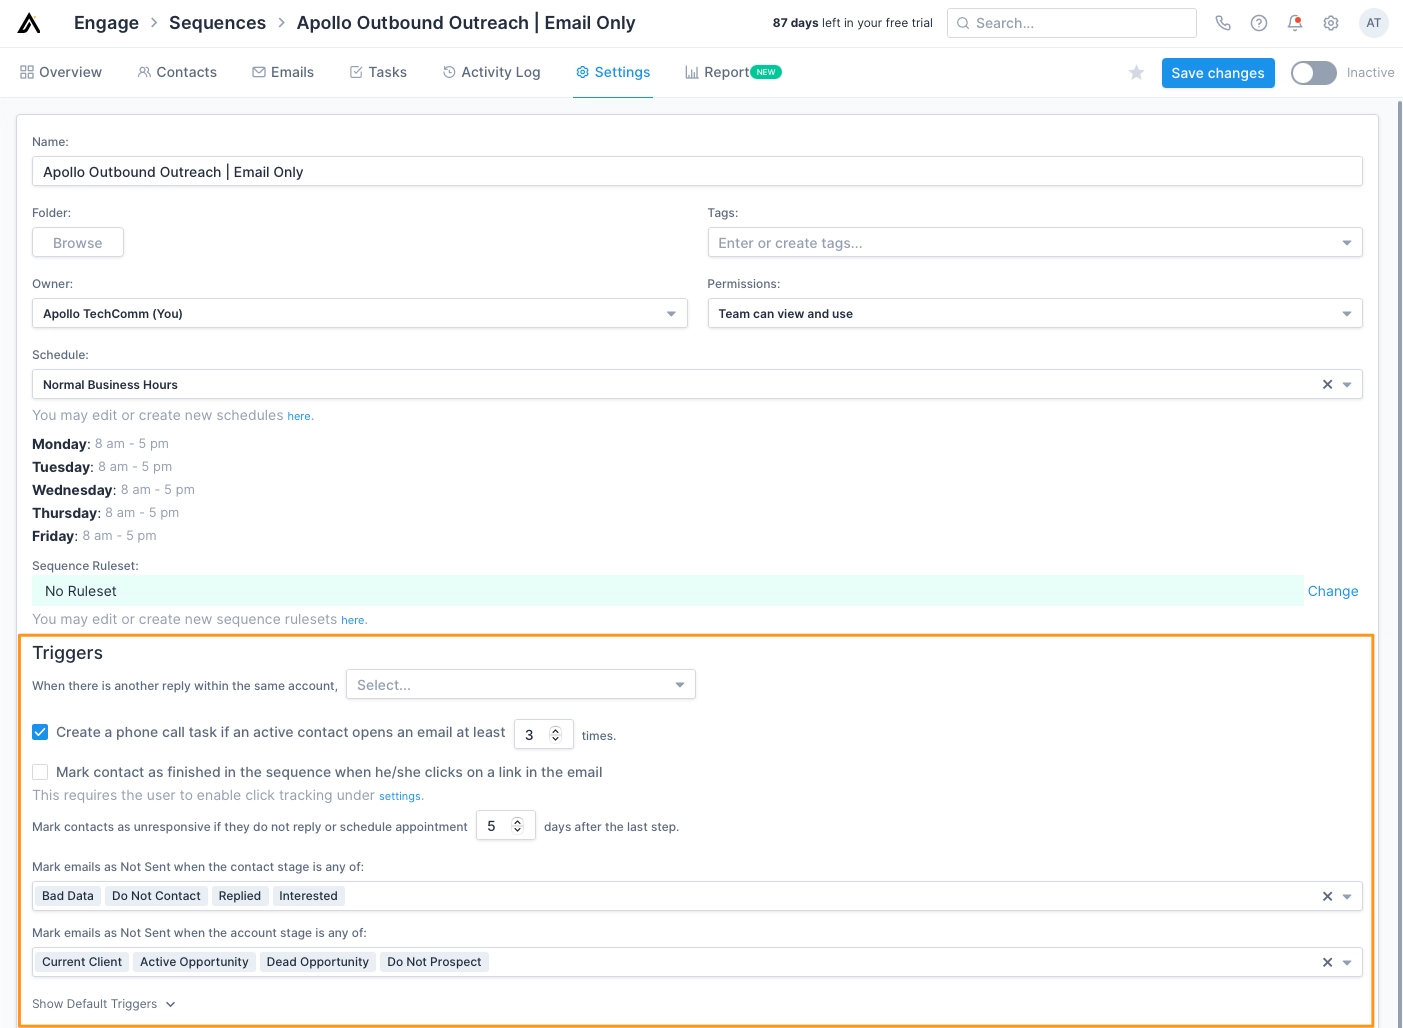Open the schedules 'here' link

[299, 416]
